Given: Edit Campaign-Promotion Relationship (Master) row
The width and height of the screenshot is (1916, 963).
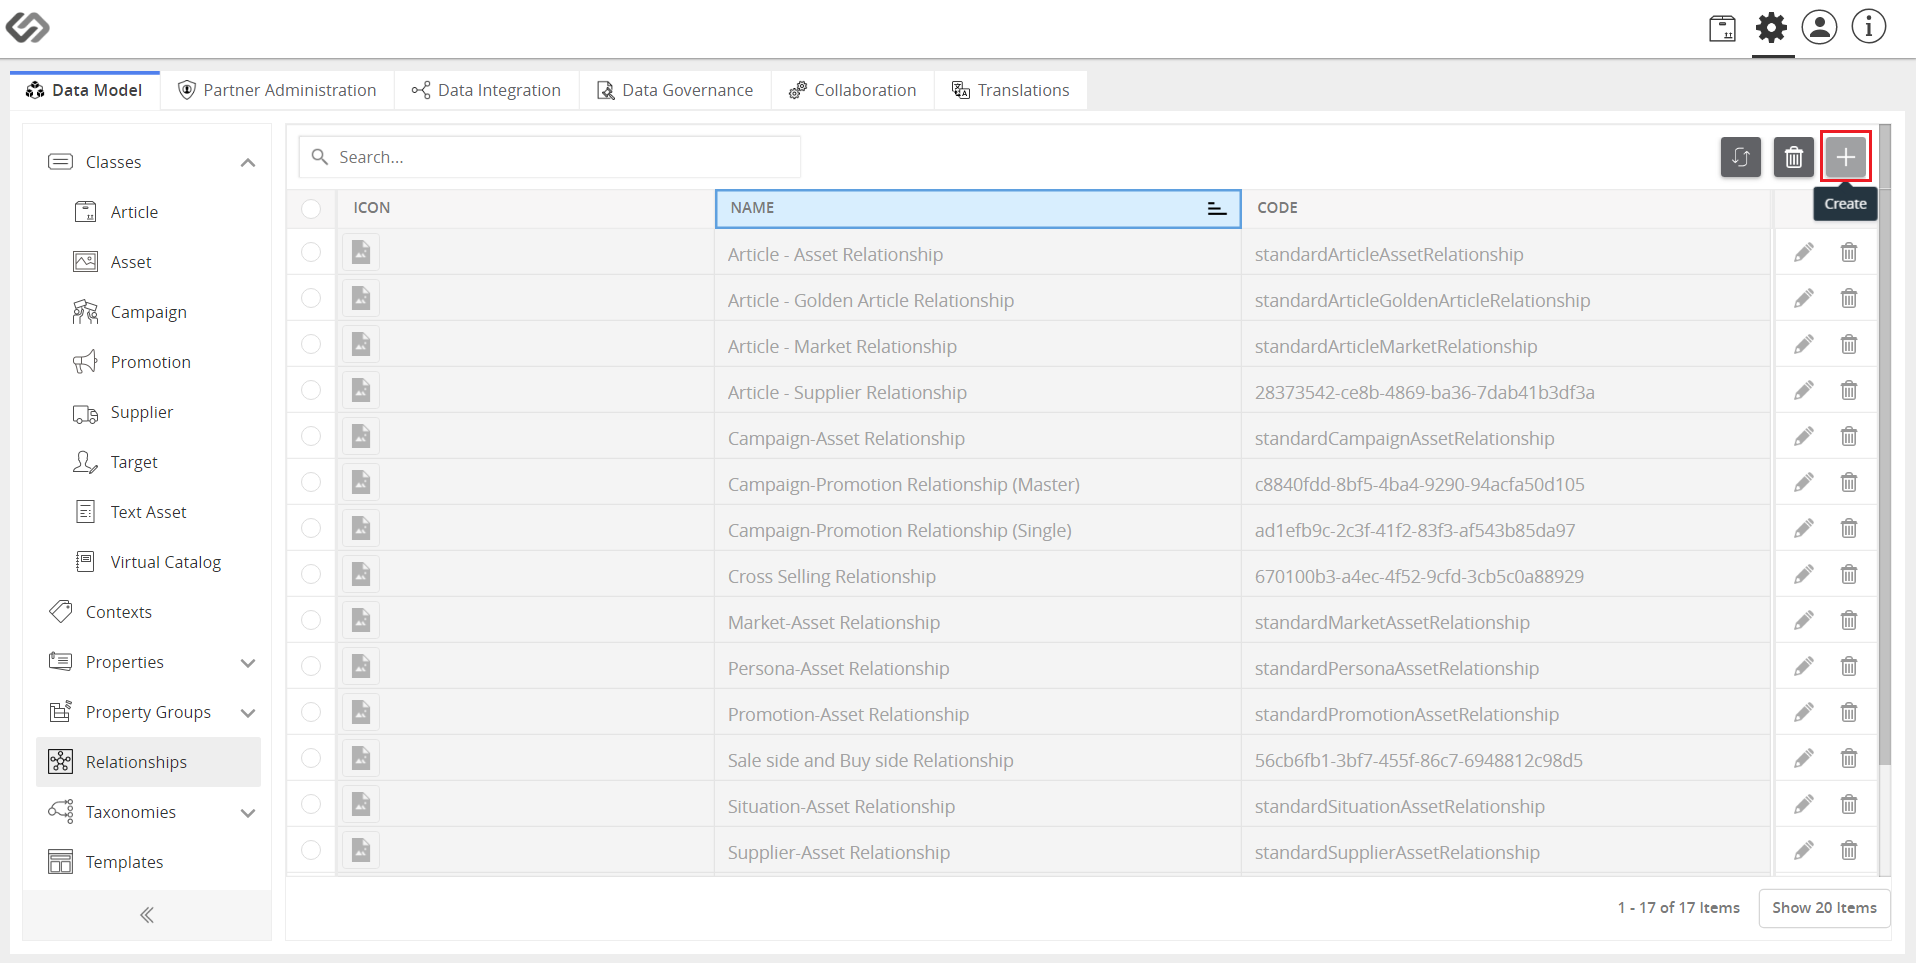Looking at the screenshot, I should coord(1803,483).
